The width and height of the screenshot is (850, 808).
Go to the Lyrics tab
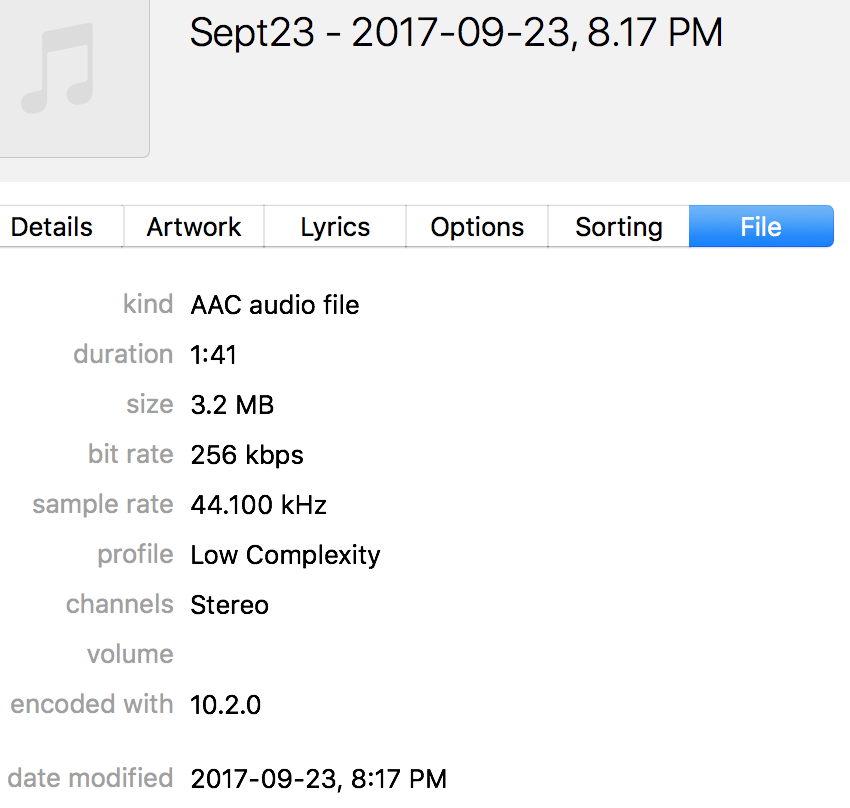coord(335,227)
